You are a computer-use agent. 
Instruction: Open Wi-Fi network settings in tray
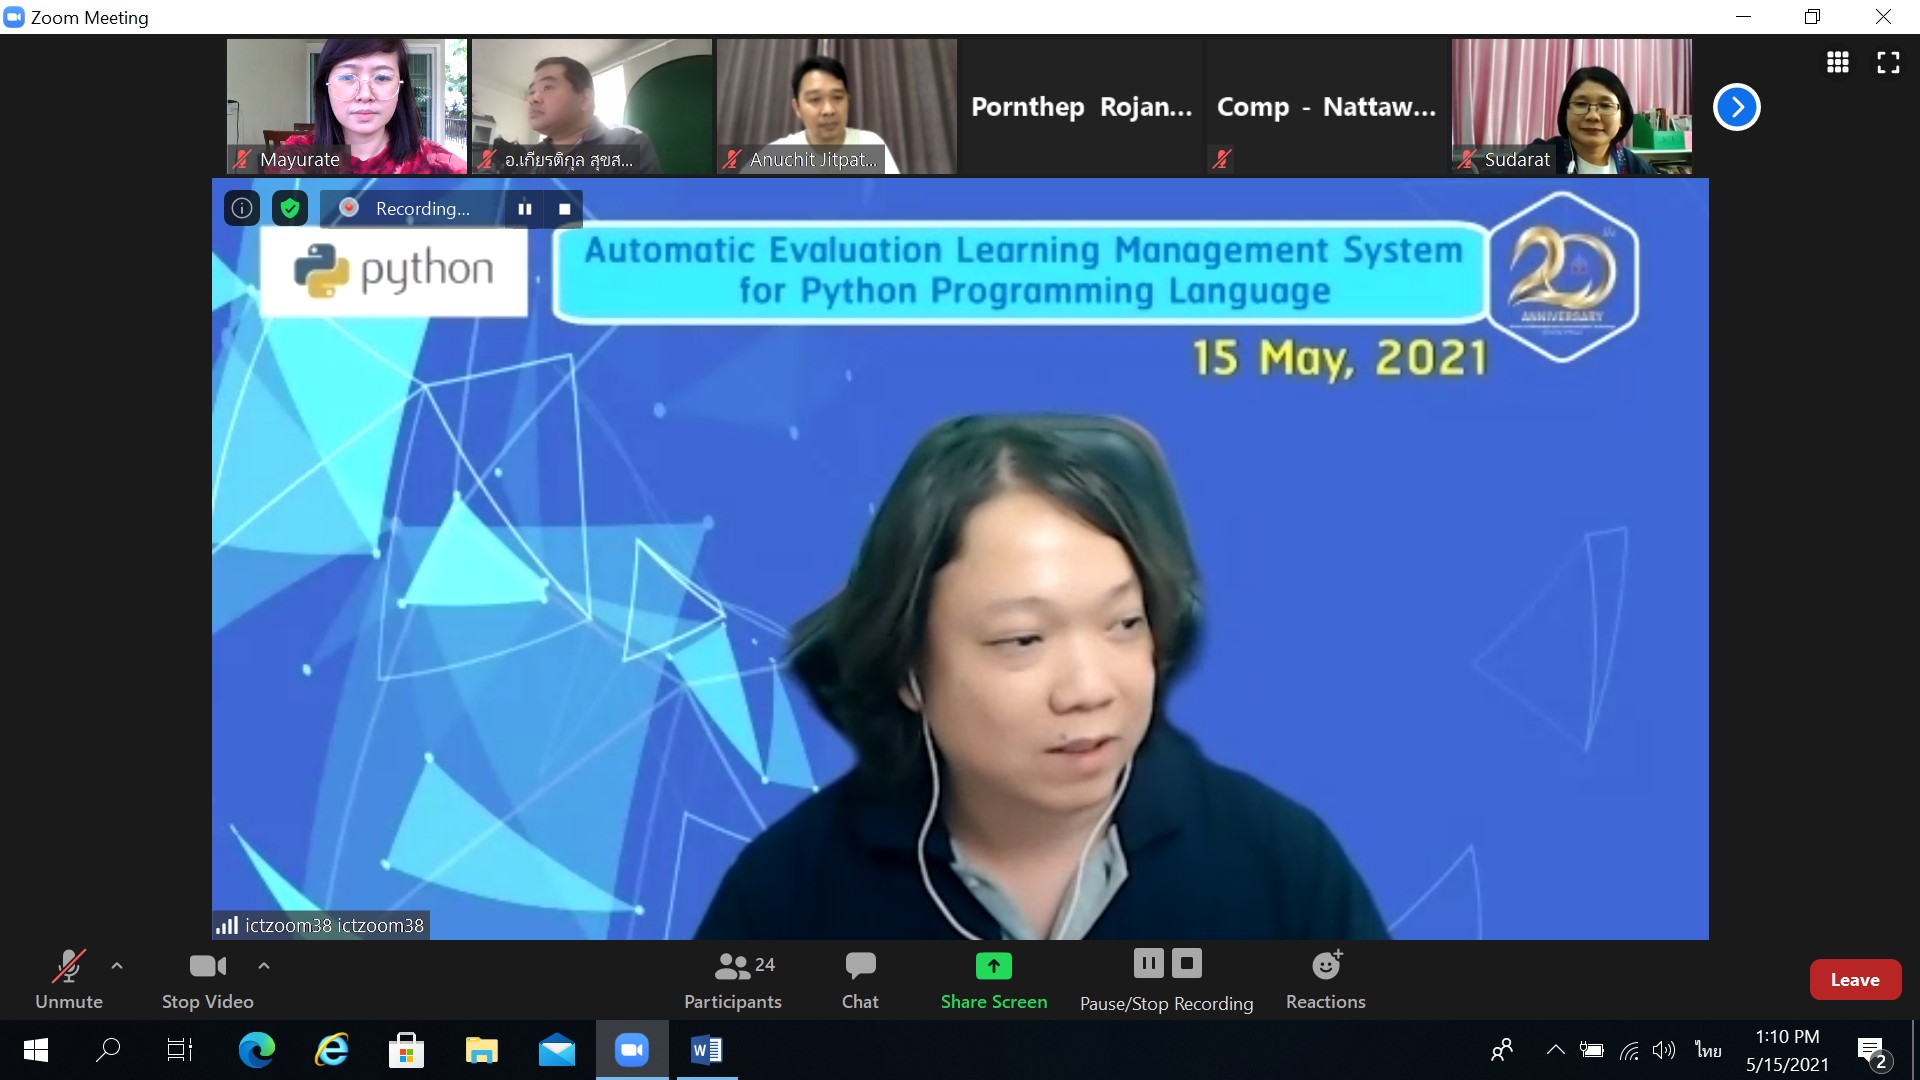tap(1629, 1050)
